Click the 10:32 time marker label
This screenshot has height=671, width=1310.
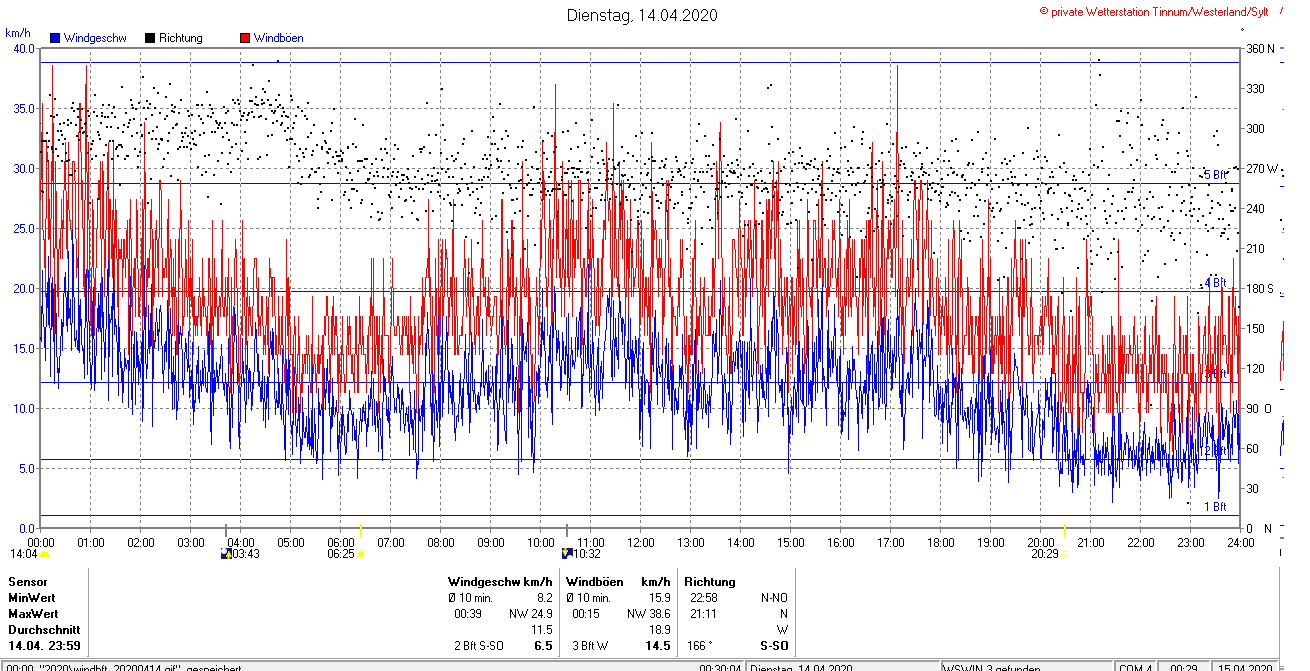click(587, 553)
